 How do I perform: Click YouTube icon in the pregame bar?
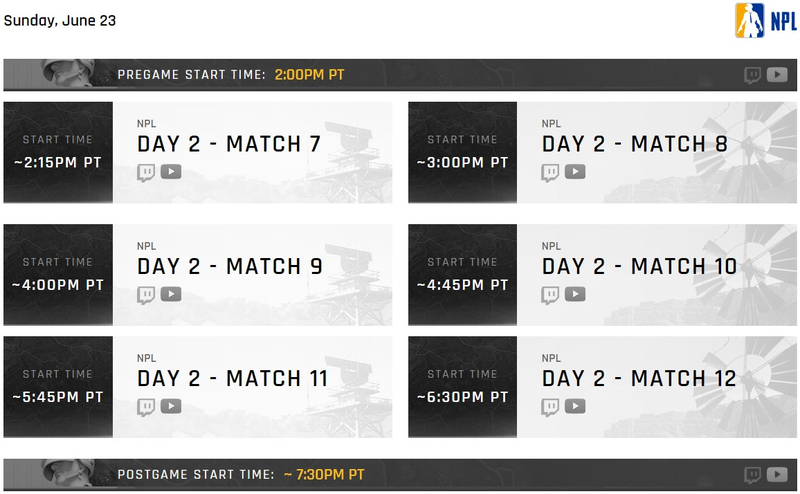777,75
